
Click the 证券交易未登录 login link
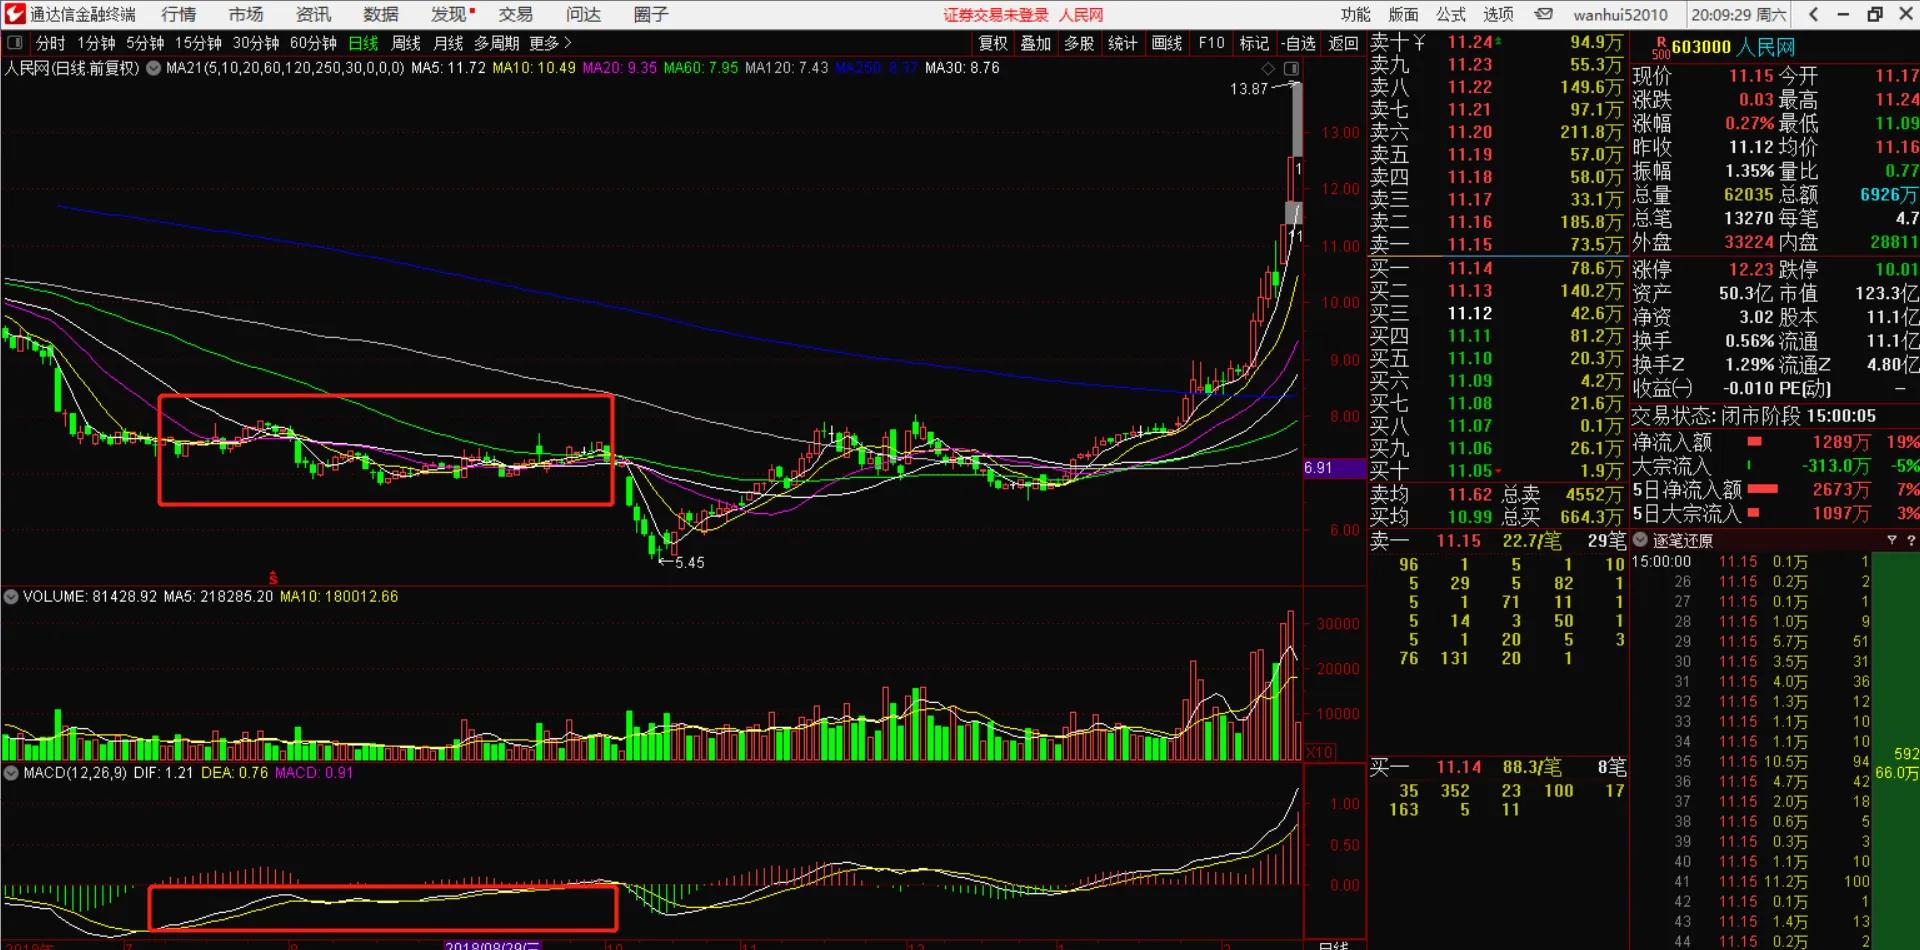996,14
